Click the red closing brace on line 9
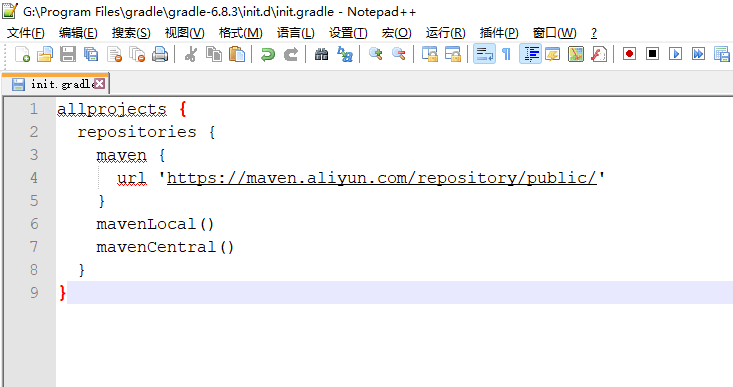 pyautogui.click(x=63, y=293)
